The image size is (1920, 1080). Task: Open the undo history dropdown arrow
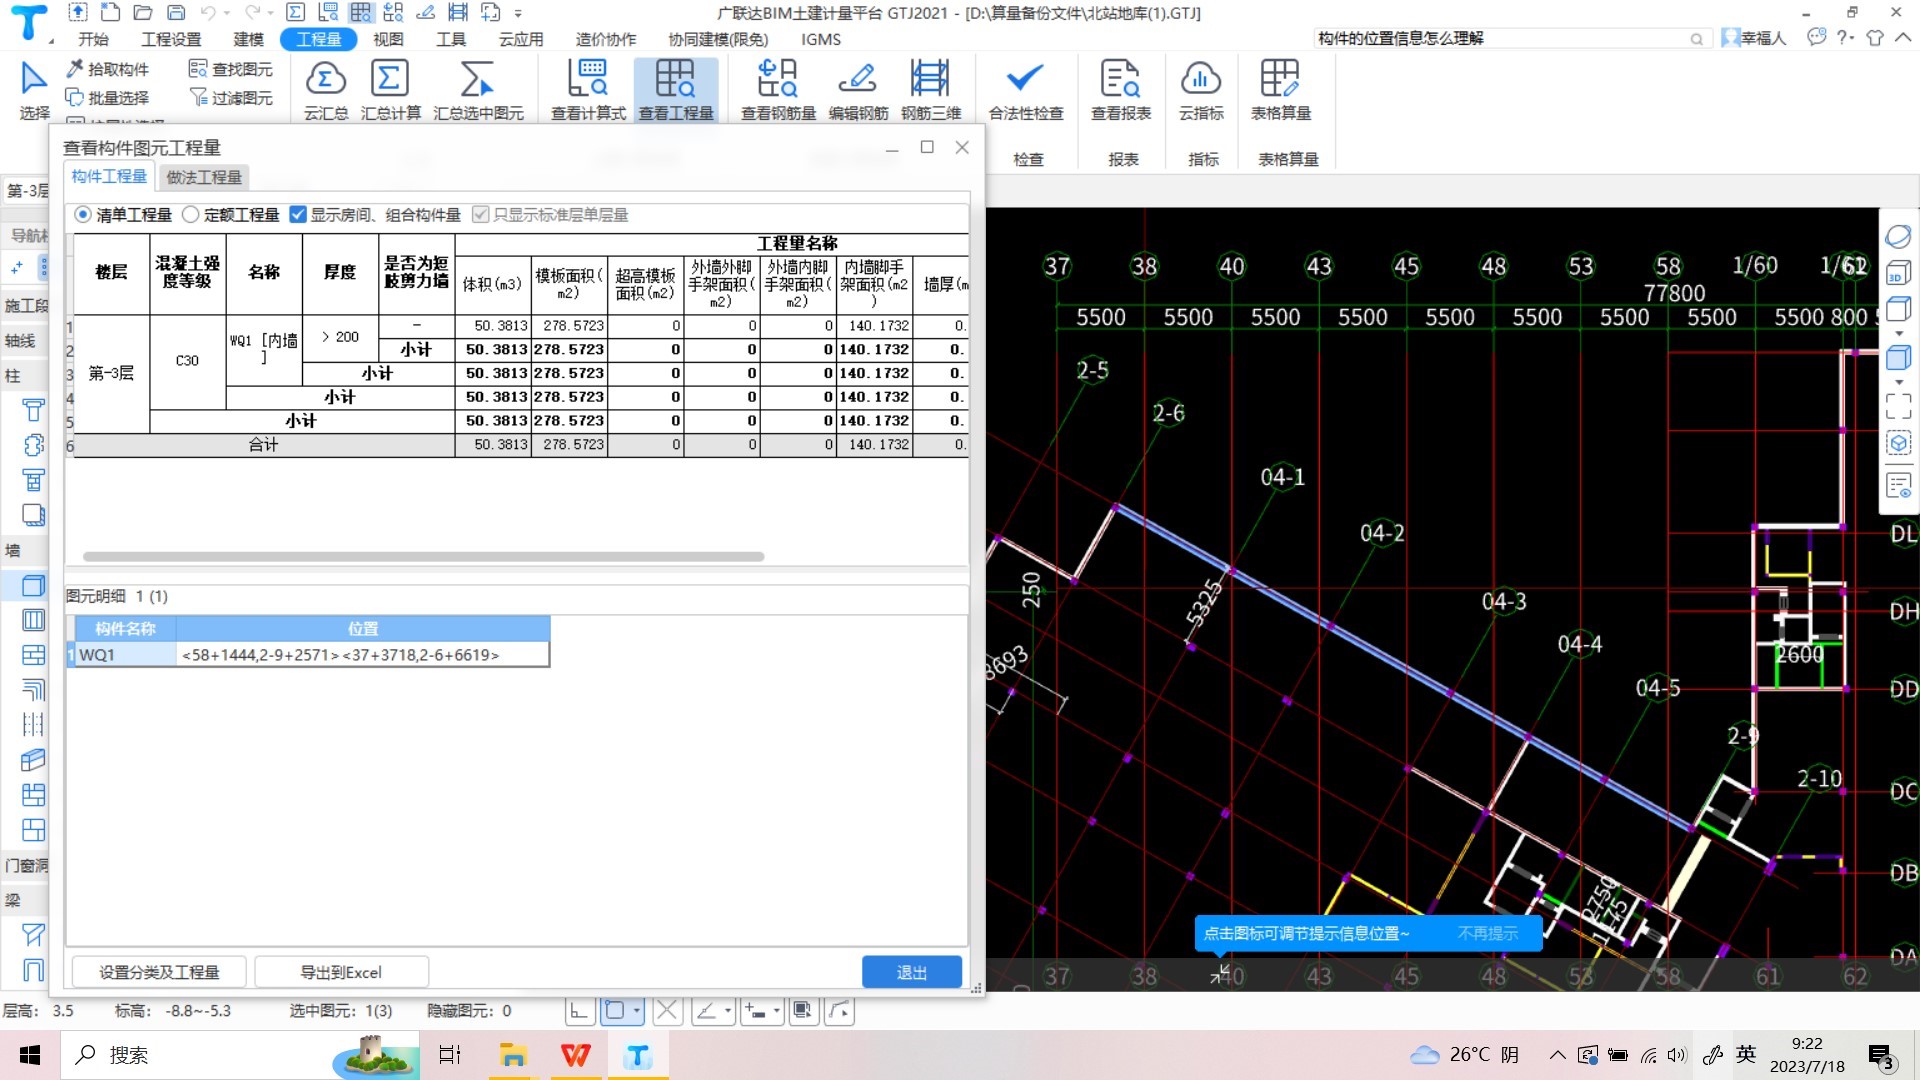pyautogui.click(x=228, y=14)
